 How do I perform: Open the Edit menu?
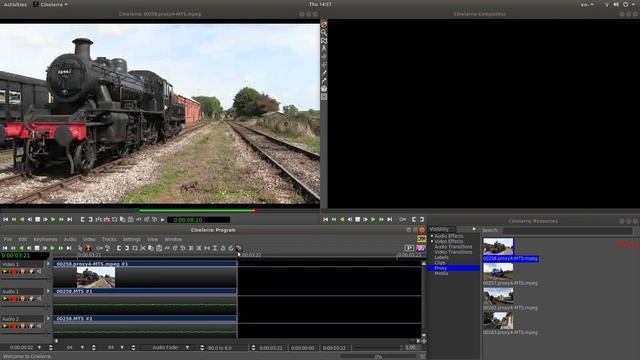23,239
